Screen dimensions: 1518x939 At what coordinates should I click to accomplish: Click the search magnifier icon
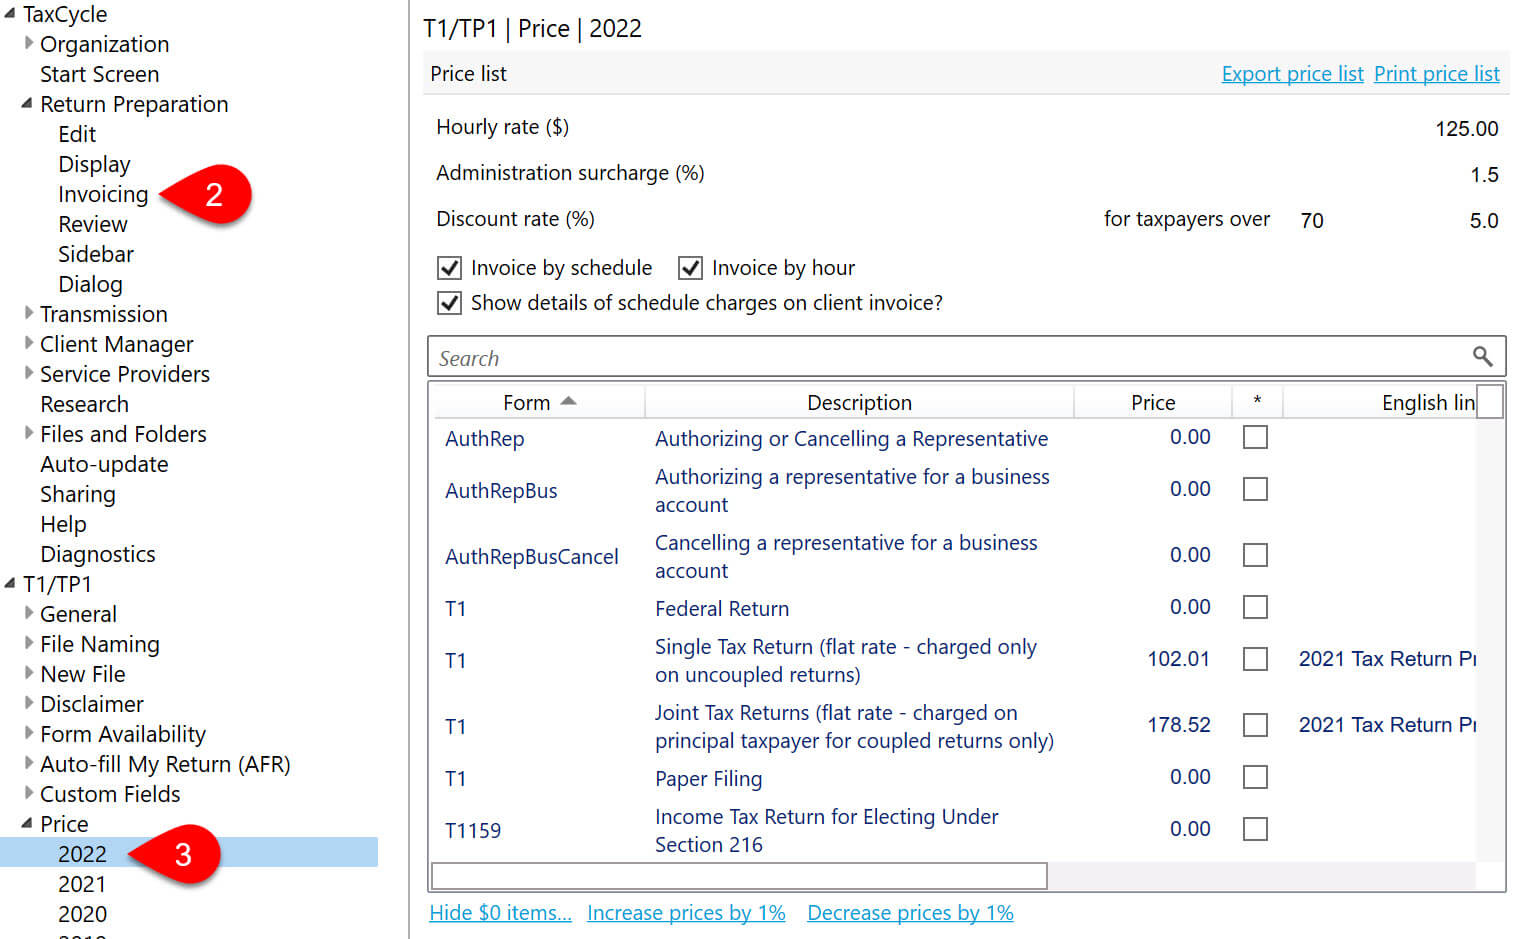coord(1482,356)
